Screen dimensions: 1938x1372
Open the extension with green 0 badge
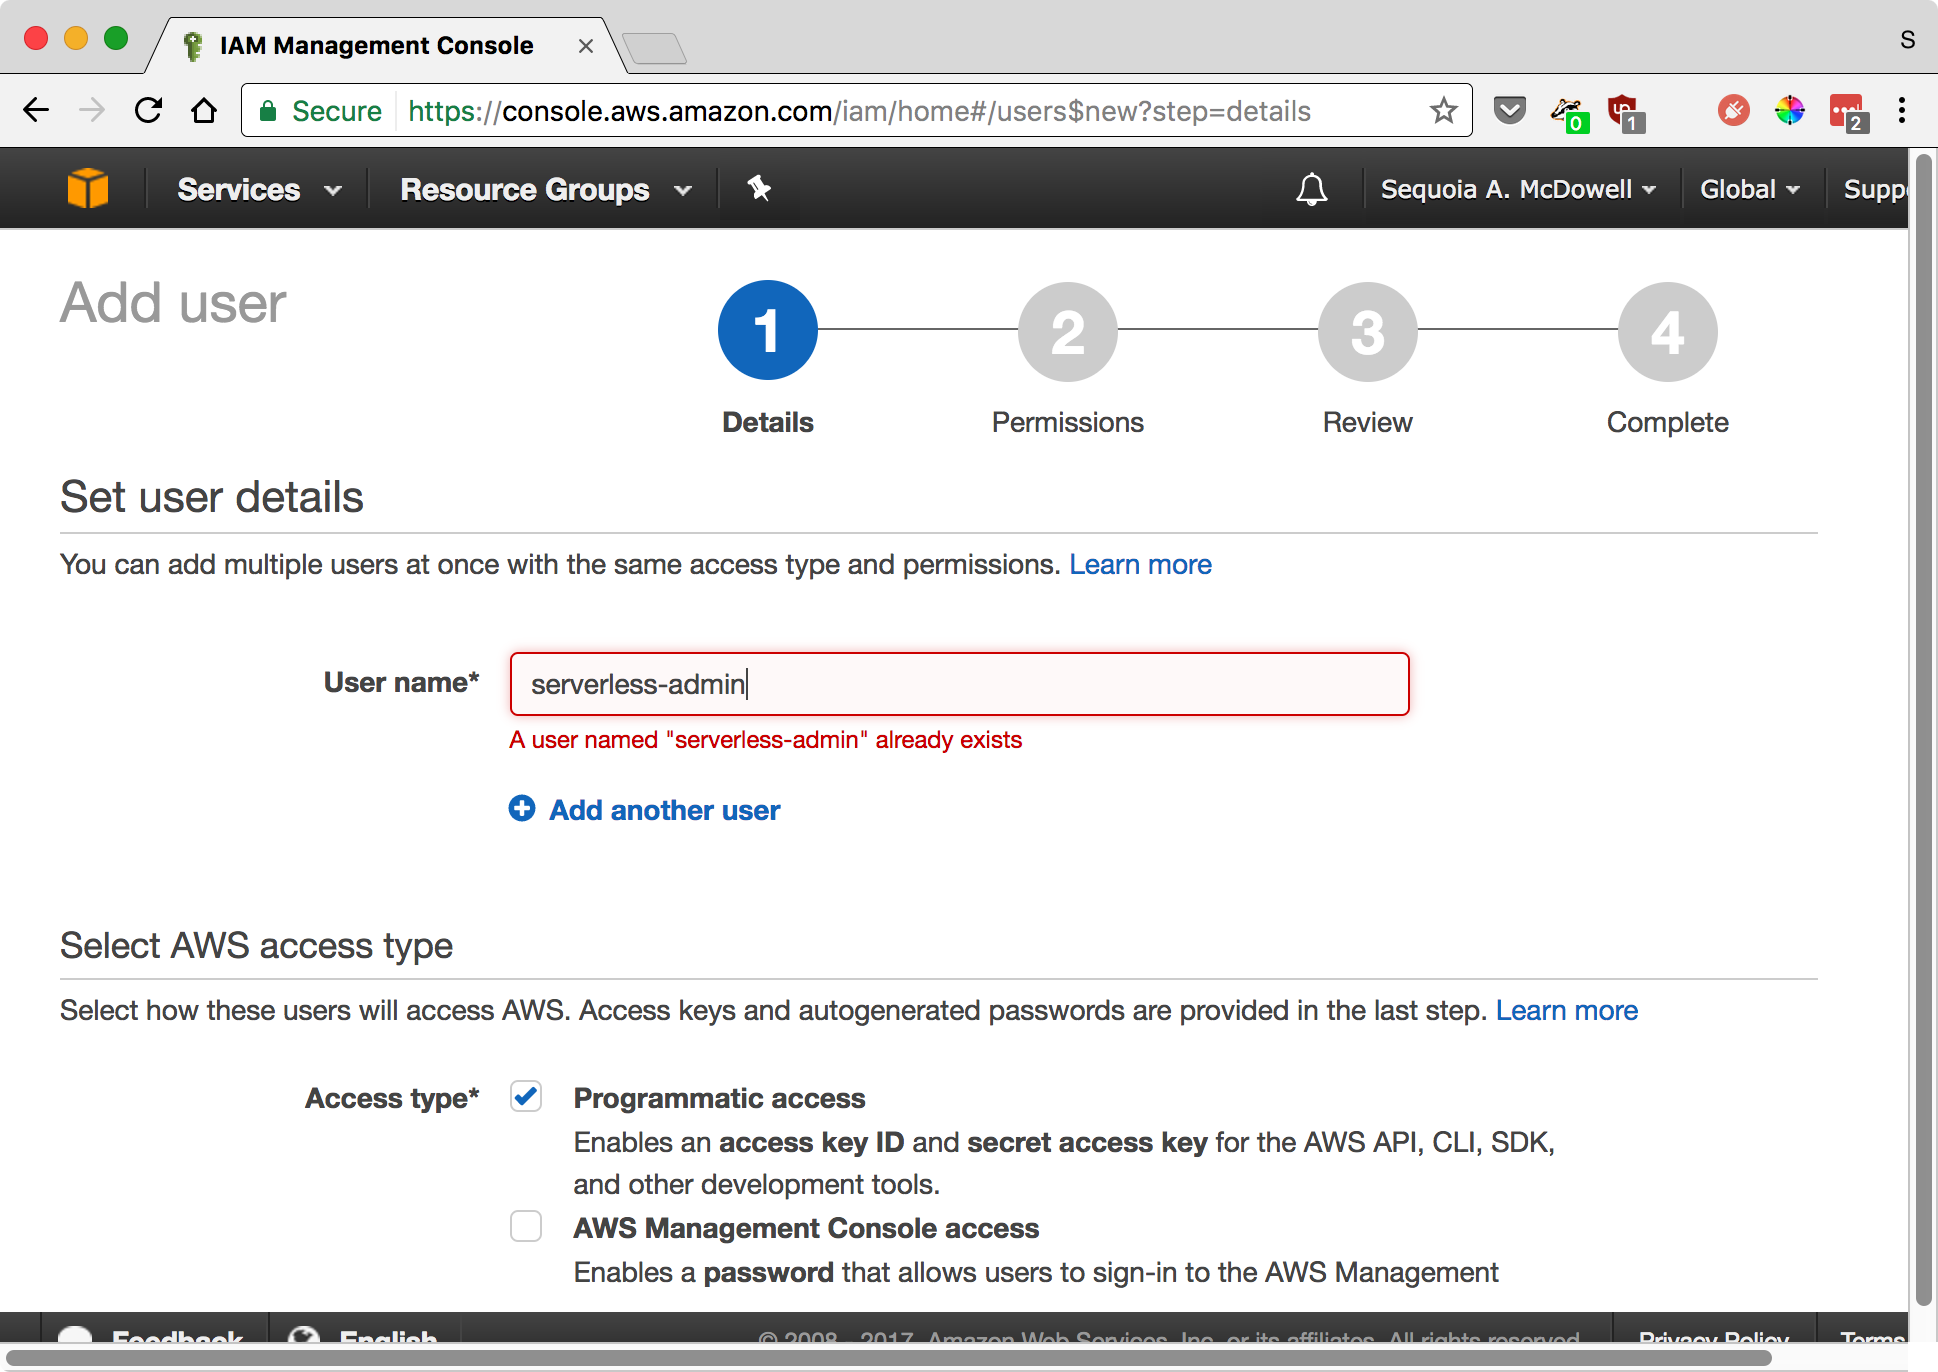1568,113
